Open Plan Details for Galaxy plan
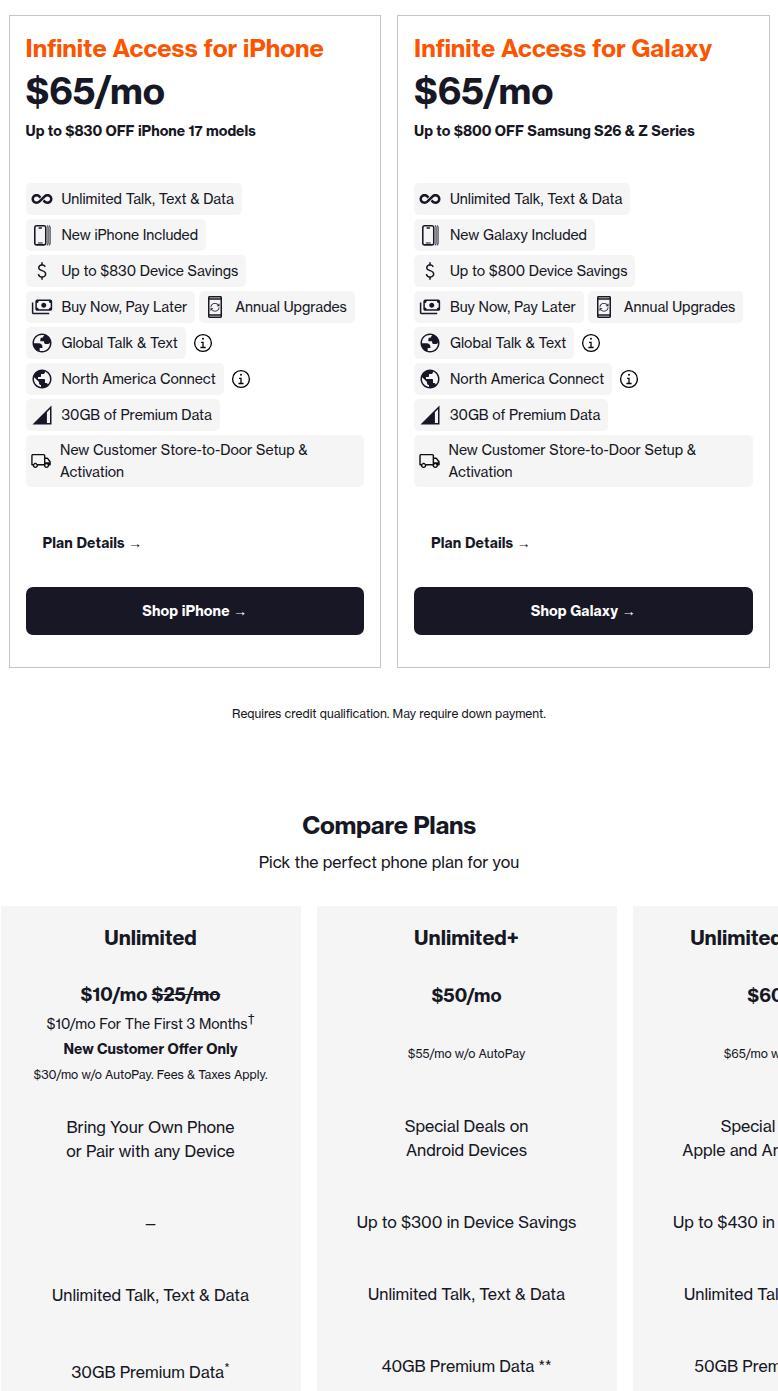778x1391 pixels. point(480,543)
